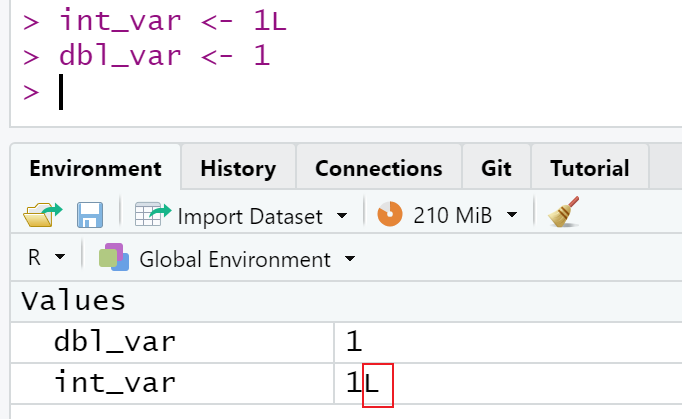Click the Import Dataset table icon
Viewport: 682px width, 419px height.
(x=153, y=214)
